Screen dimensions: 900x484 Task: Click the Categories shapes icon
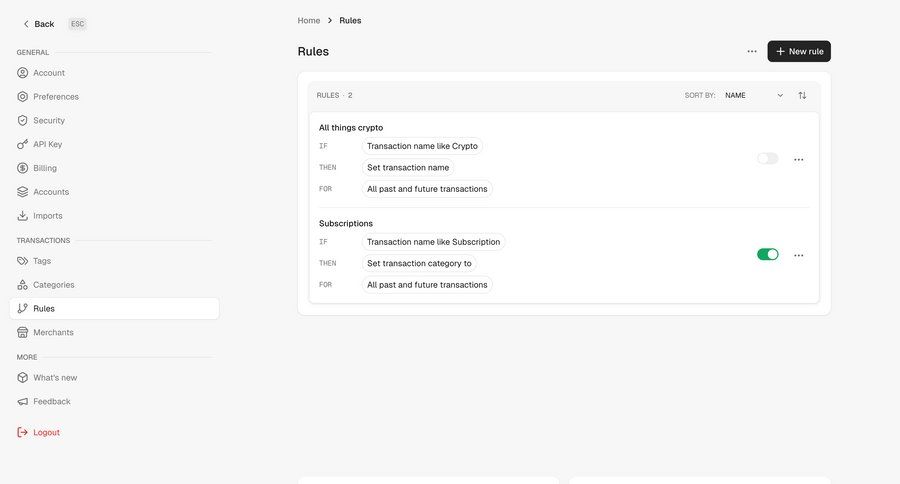click(x=22, y=285)
